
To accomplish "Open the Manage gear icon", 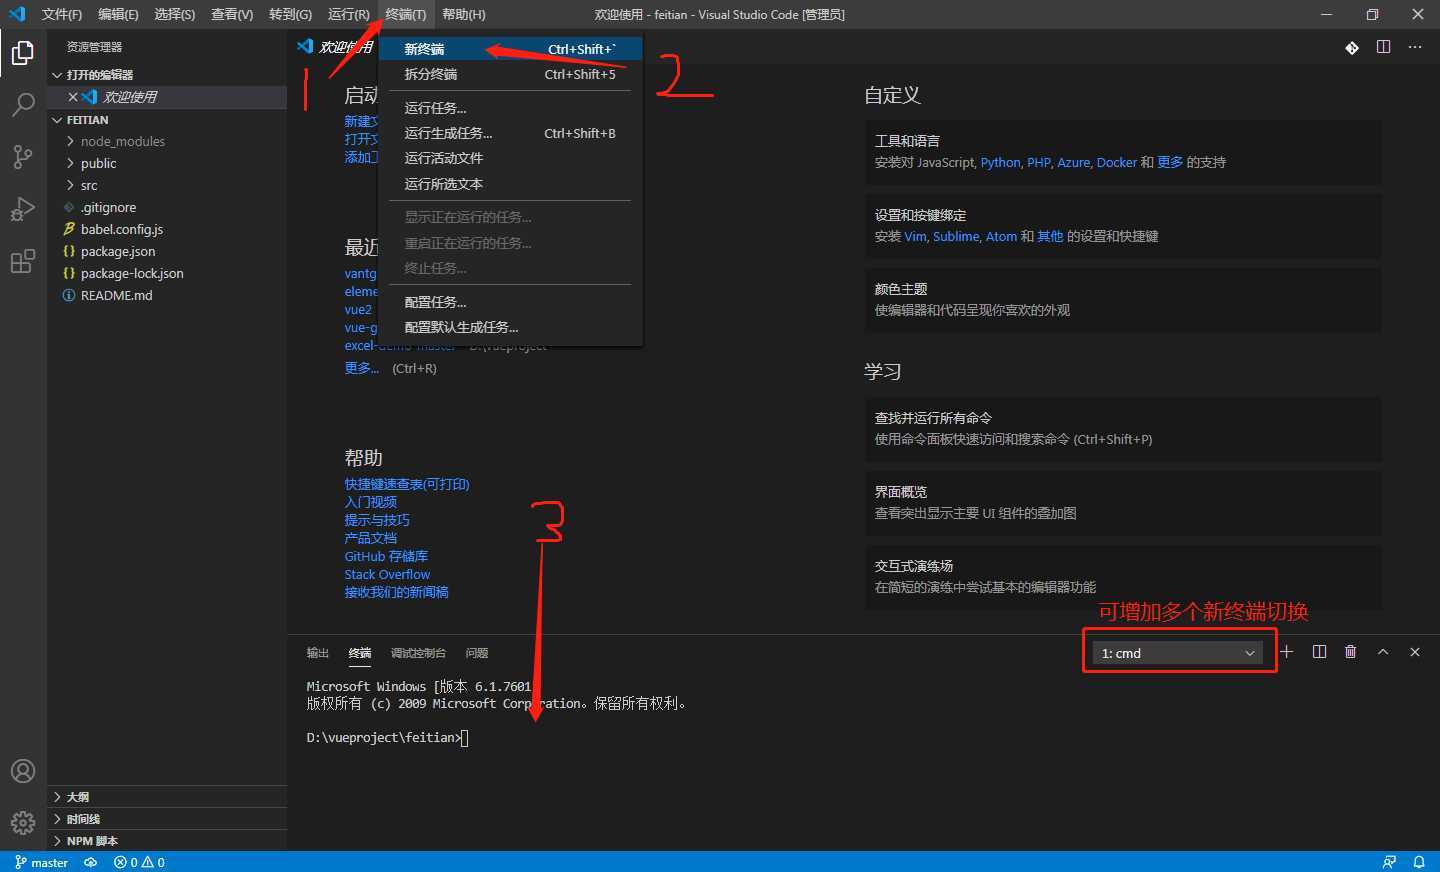I will tap(23, 823).
